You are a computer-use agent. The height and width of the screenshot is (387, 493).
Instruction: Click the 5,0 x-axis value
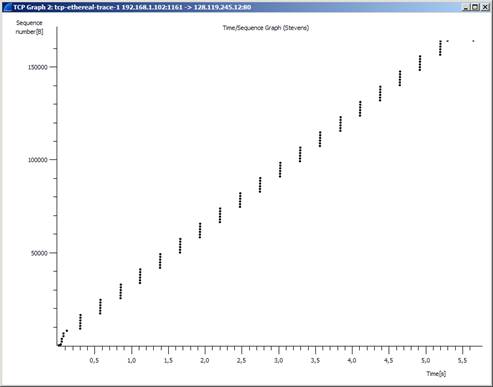tap(426, 361)
